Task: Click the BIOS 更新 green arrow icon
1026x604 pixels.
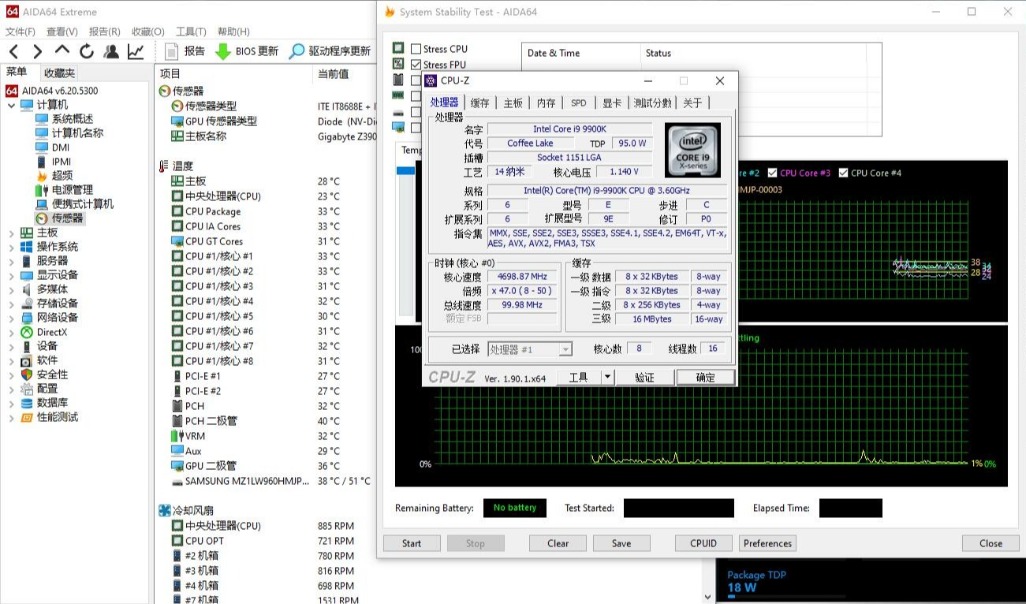Action: pos(222,50)
